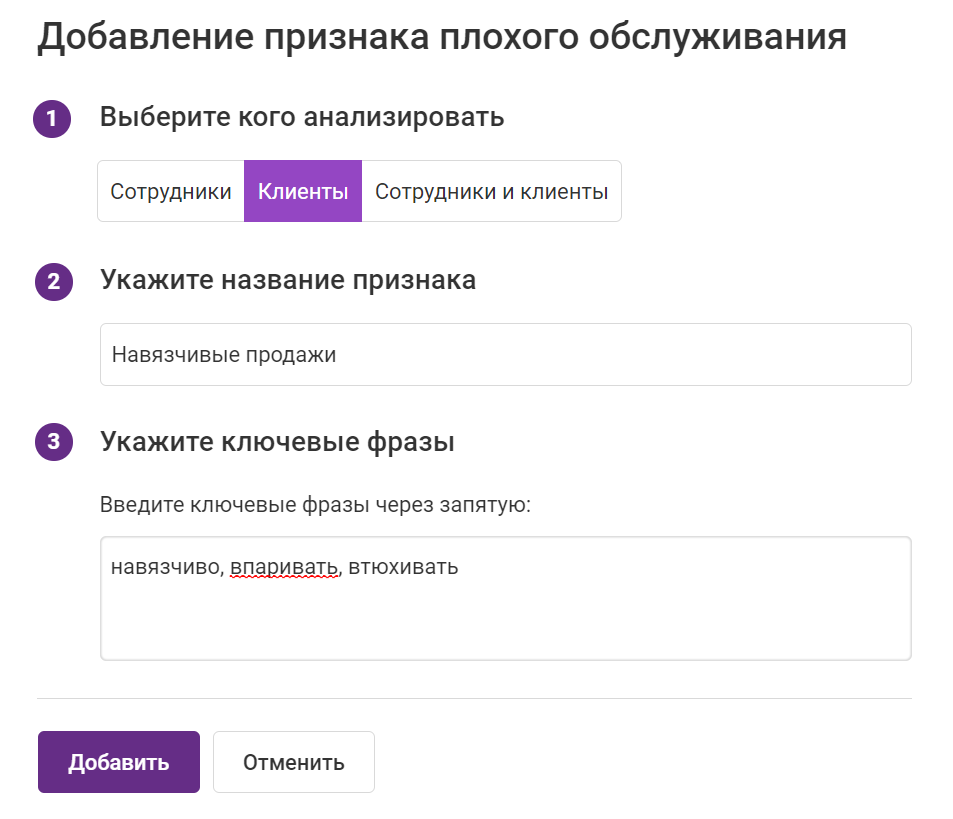Click the page title "Добавление признака плохого обслуживания"
Image resolution: width=953 pixels, height=819 pixels.
[442, 37]
